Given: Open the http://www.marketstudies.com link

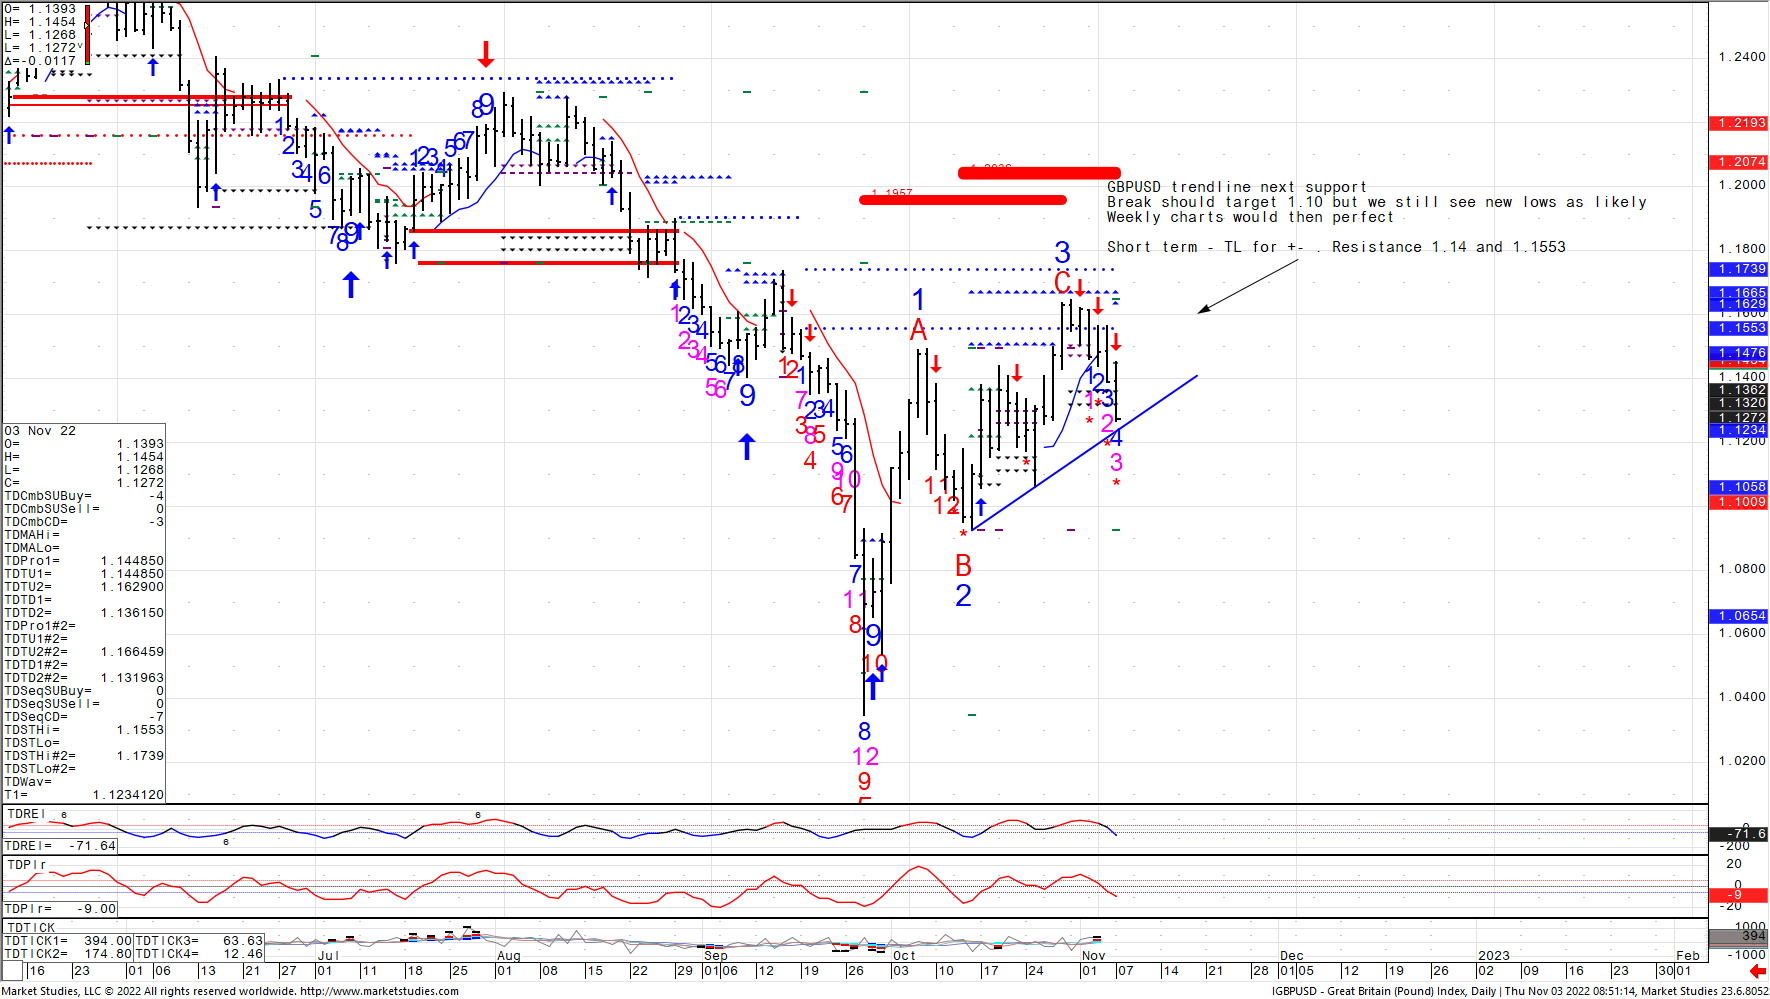Looking at the screenshot, I should [380, 992].
